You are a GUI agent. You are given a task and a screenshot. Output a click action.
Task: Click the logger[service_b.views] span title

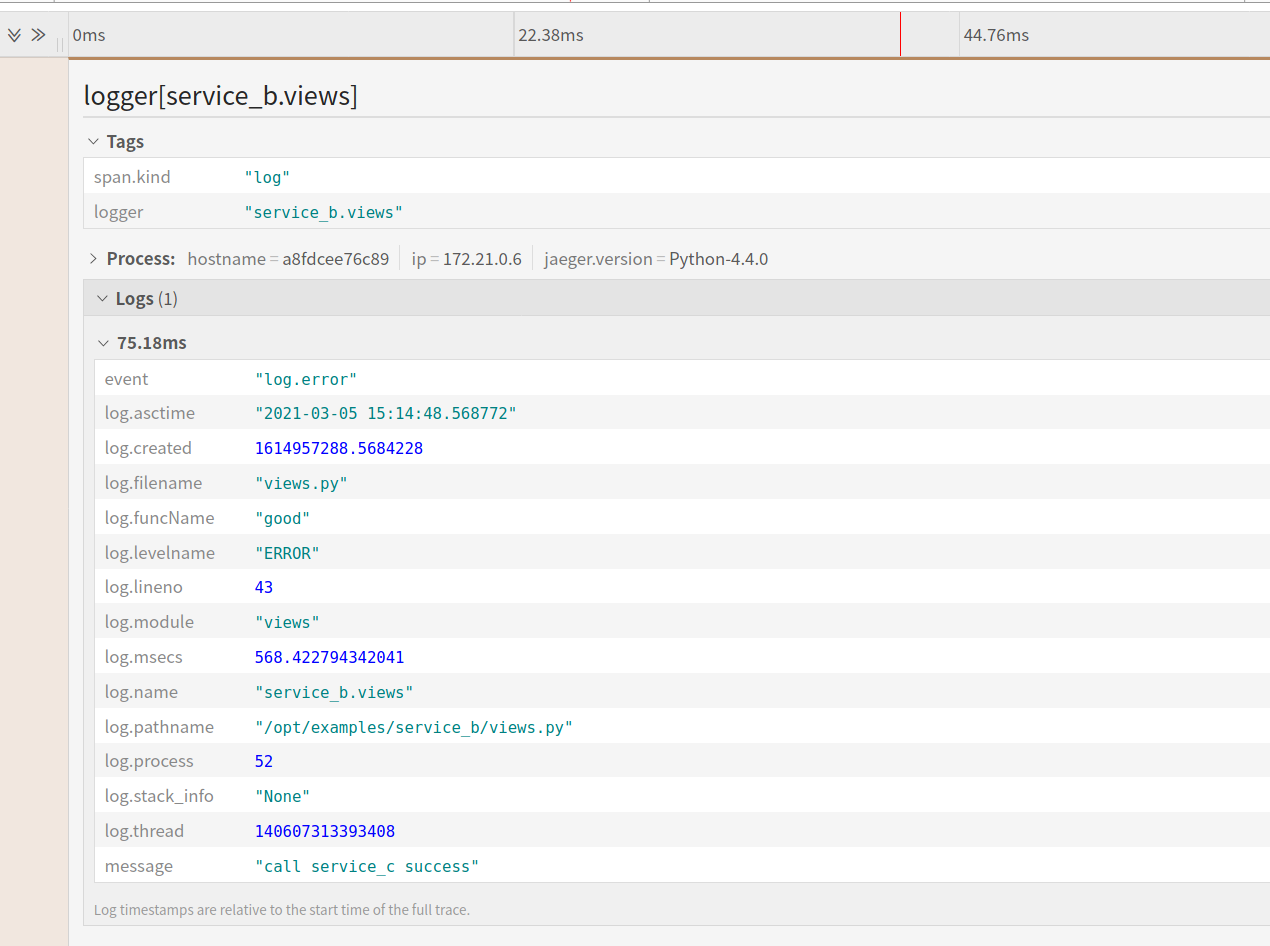pyautogui.click(x=221, y=96)
